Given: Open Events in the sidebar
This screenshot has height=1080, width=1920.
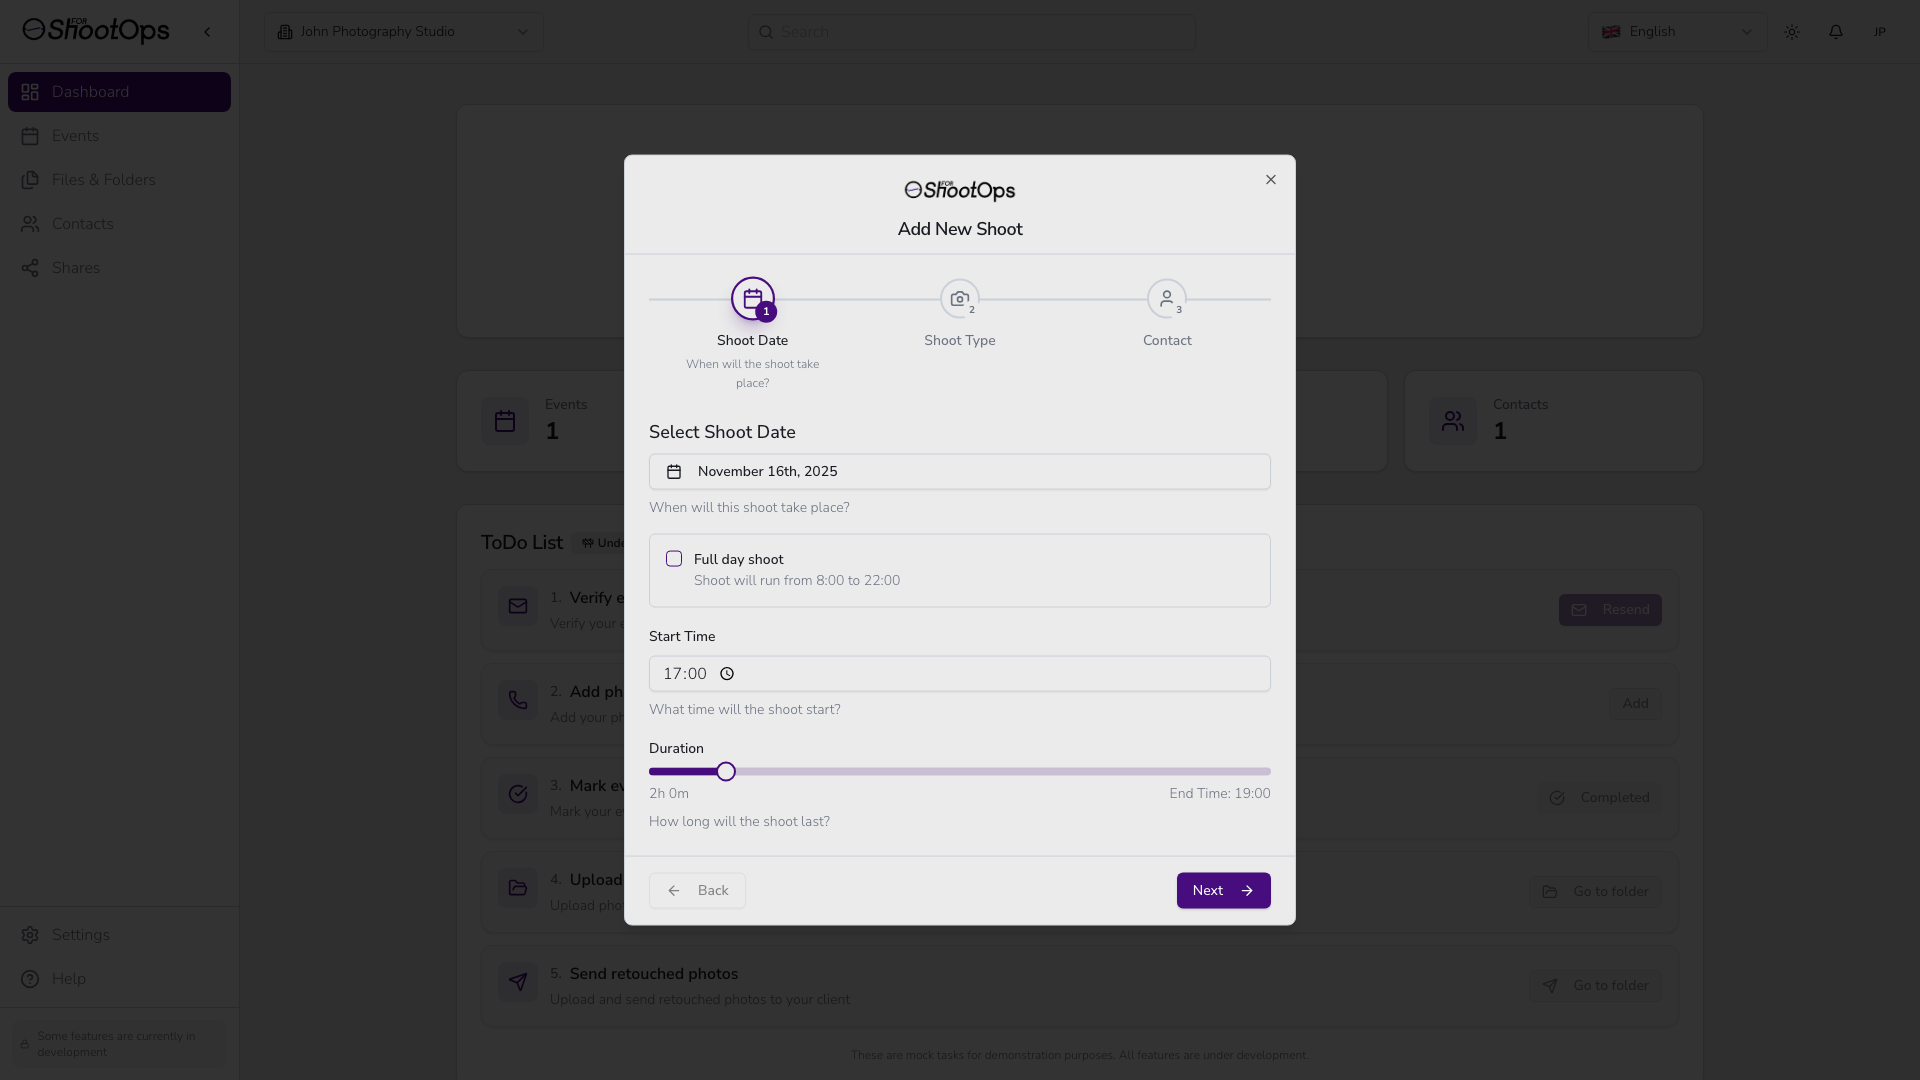Looking at the screenshot, I should click(x=75, y=136).
